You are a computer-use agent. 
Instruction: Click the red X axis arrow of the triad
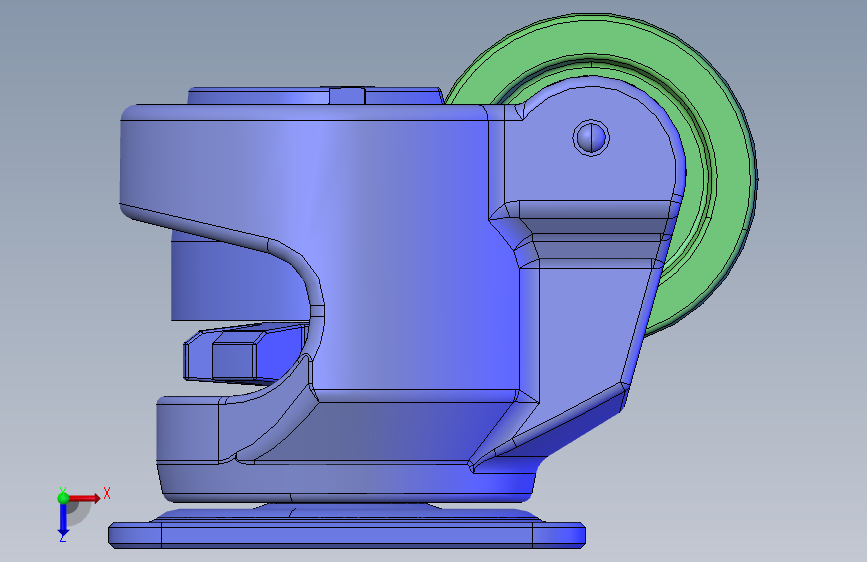(85, 498)
